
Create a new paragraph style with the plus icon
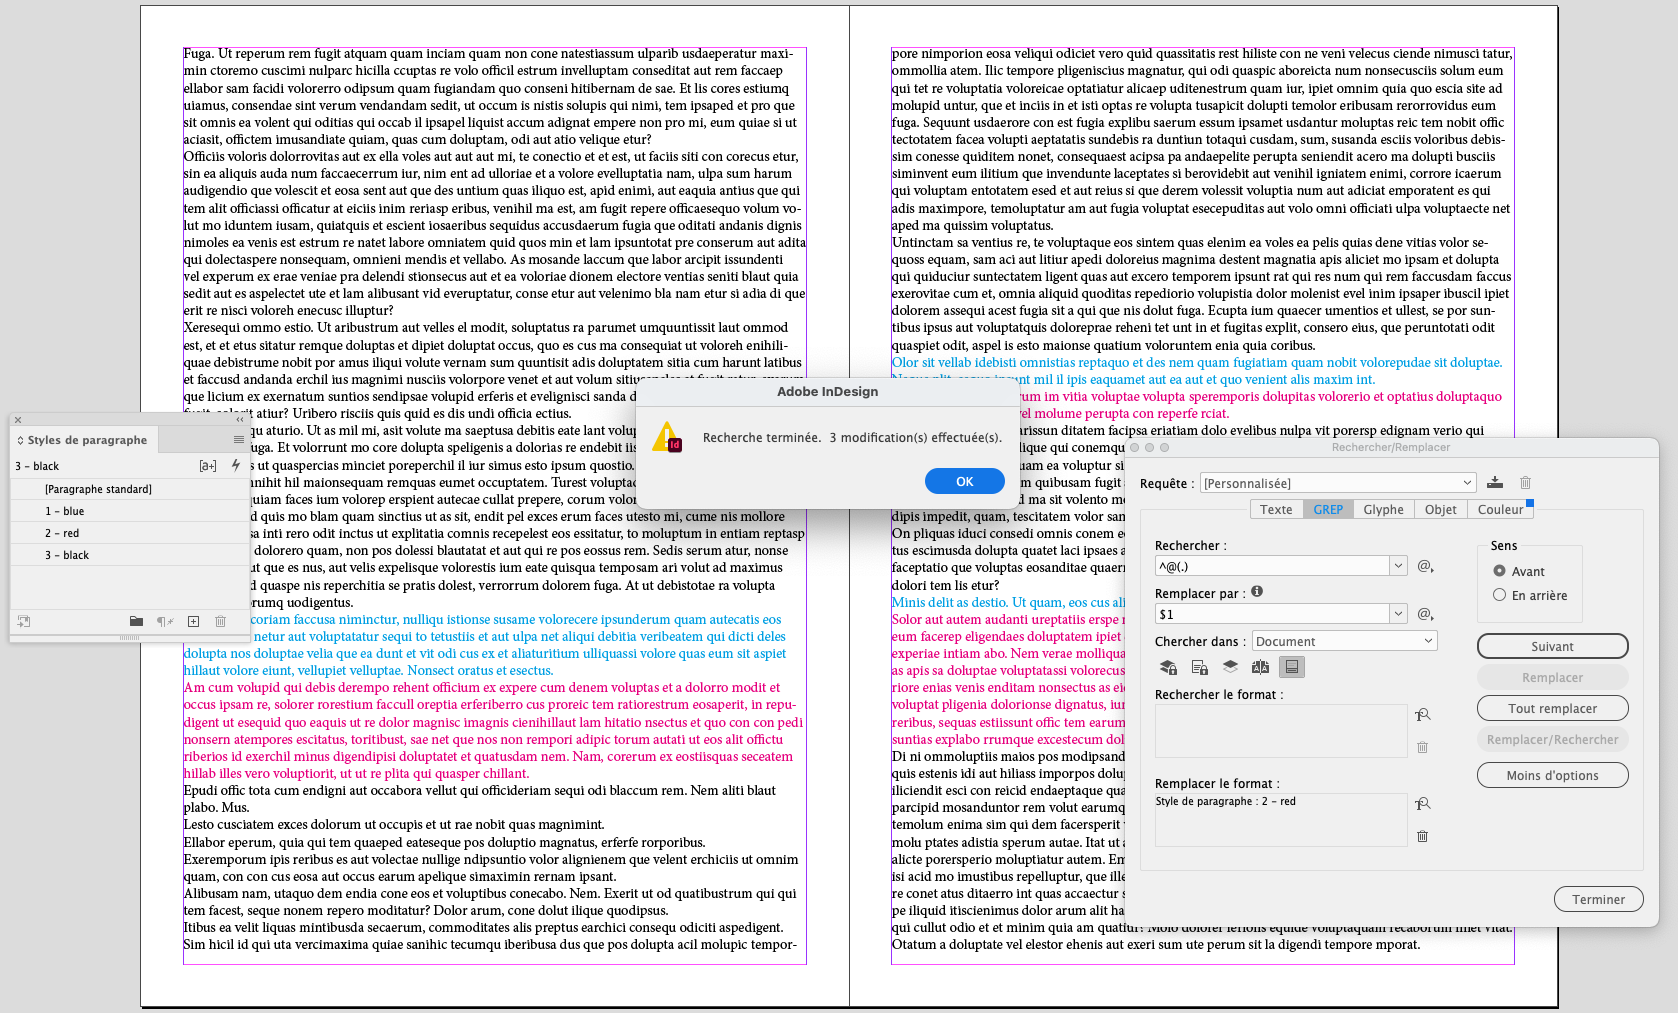click(x=193, y=621)
